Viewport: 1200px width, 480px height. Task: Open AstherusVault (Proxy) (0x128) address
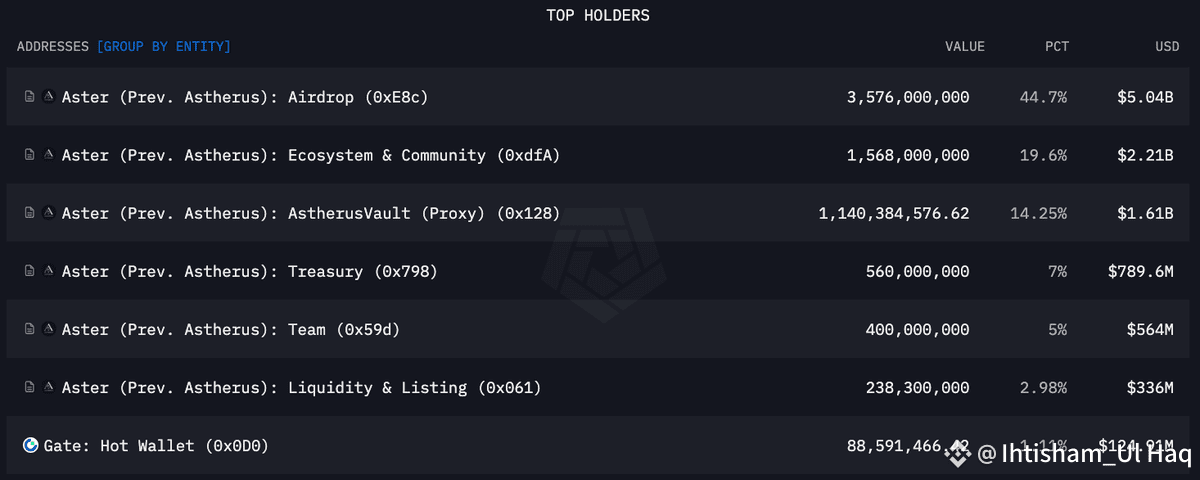pos(311,213)
